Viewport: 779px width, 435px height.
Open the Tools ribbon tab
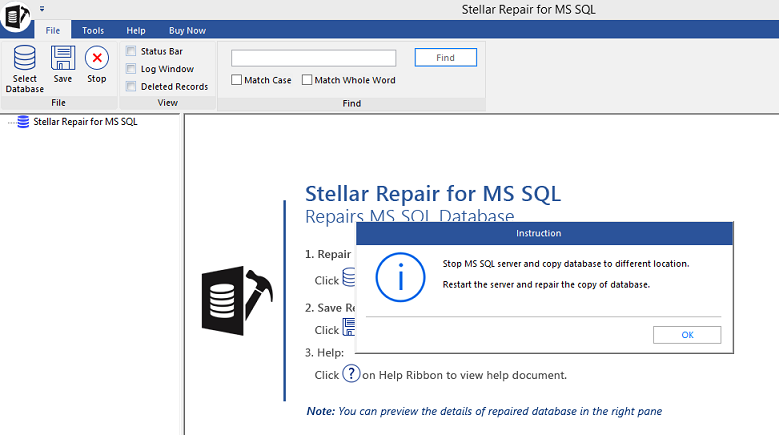point(93,30)
